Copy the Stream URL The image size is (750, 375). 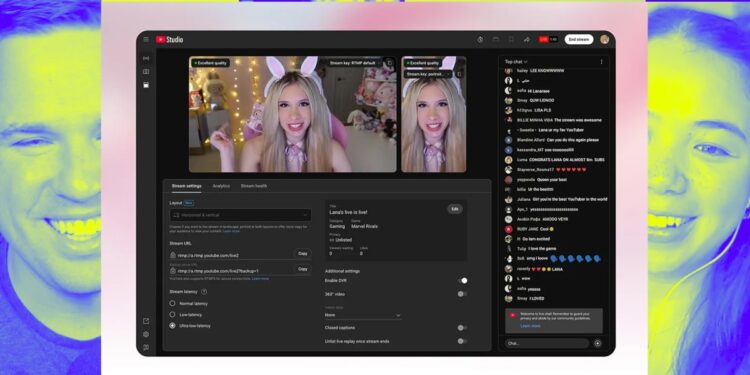point(302,254)
